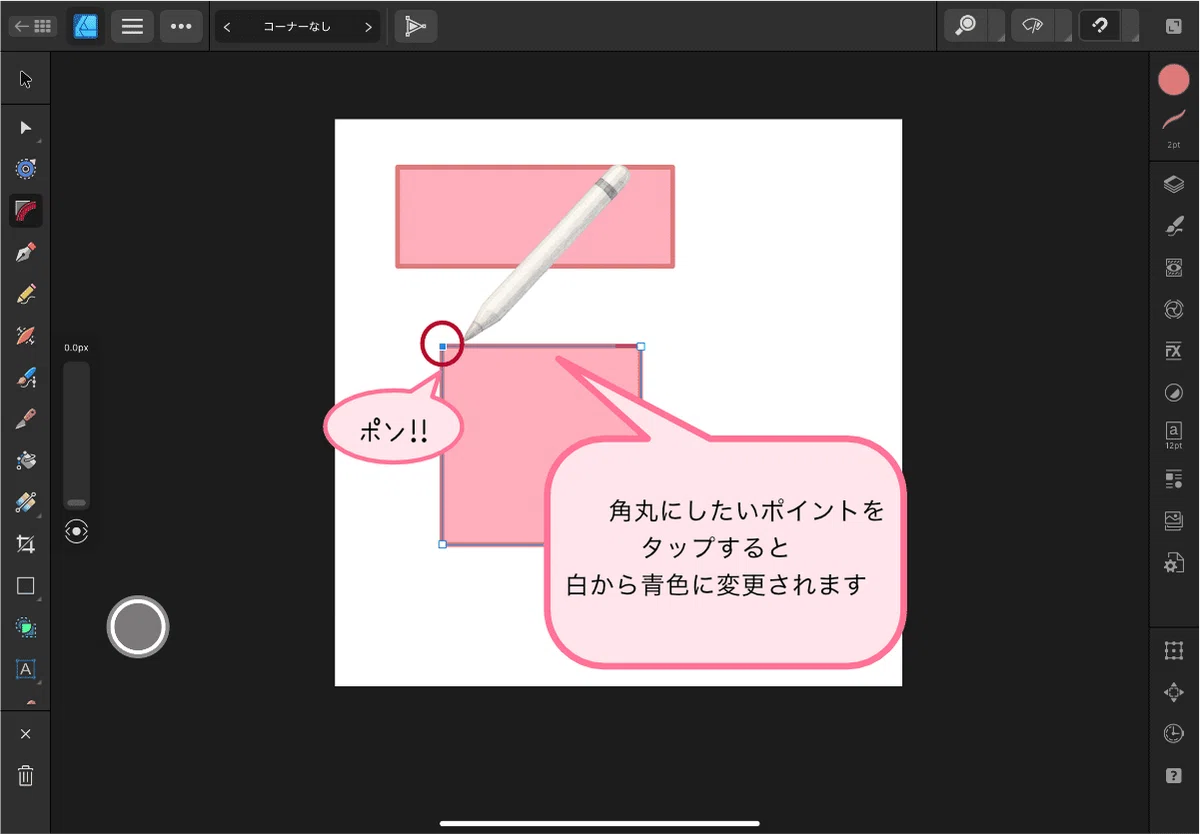
Task: Open the Stock images studio
Action: click(x=1174, y=521)
